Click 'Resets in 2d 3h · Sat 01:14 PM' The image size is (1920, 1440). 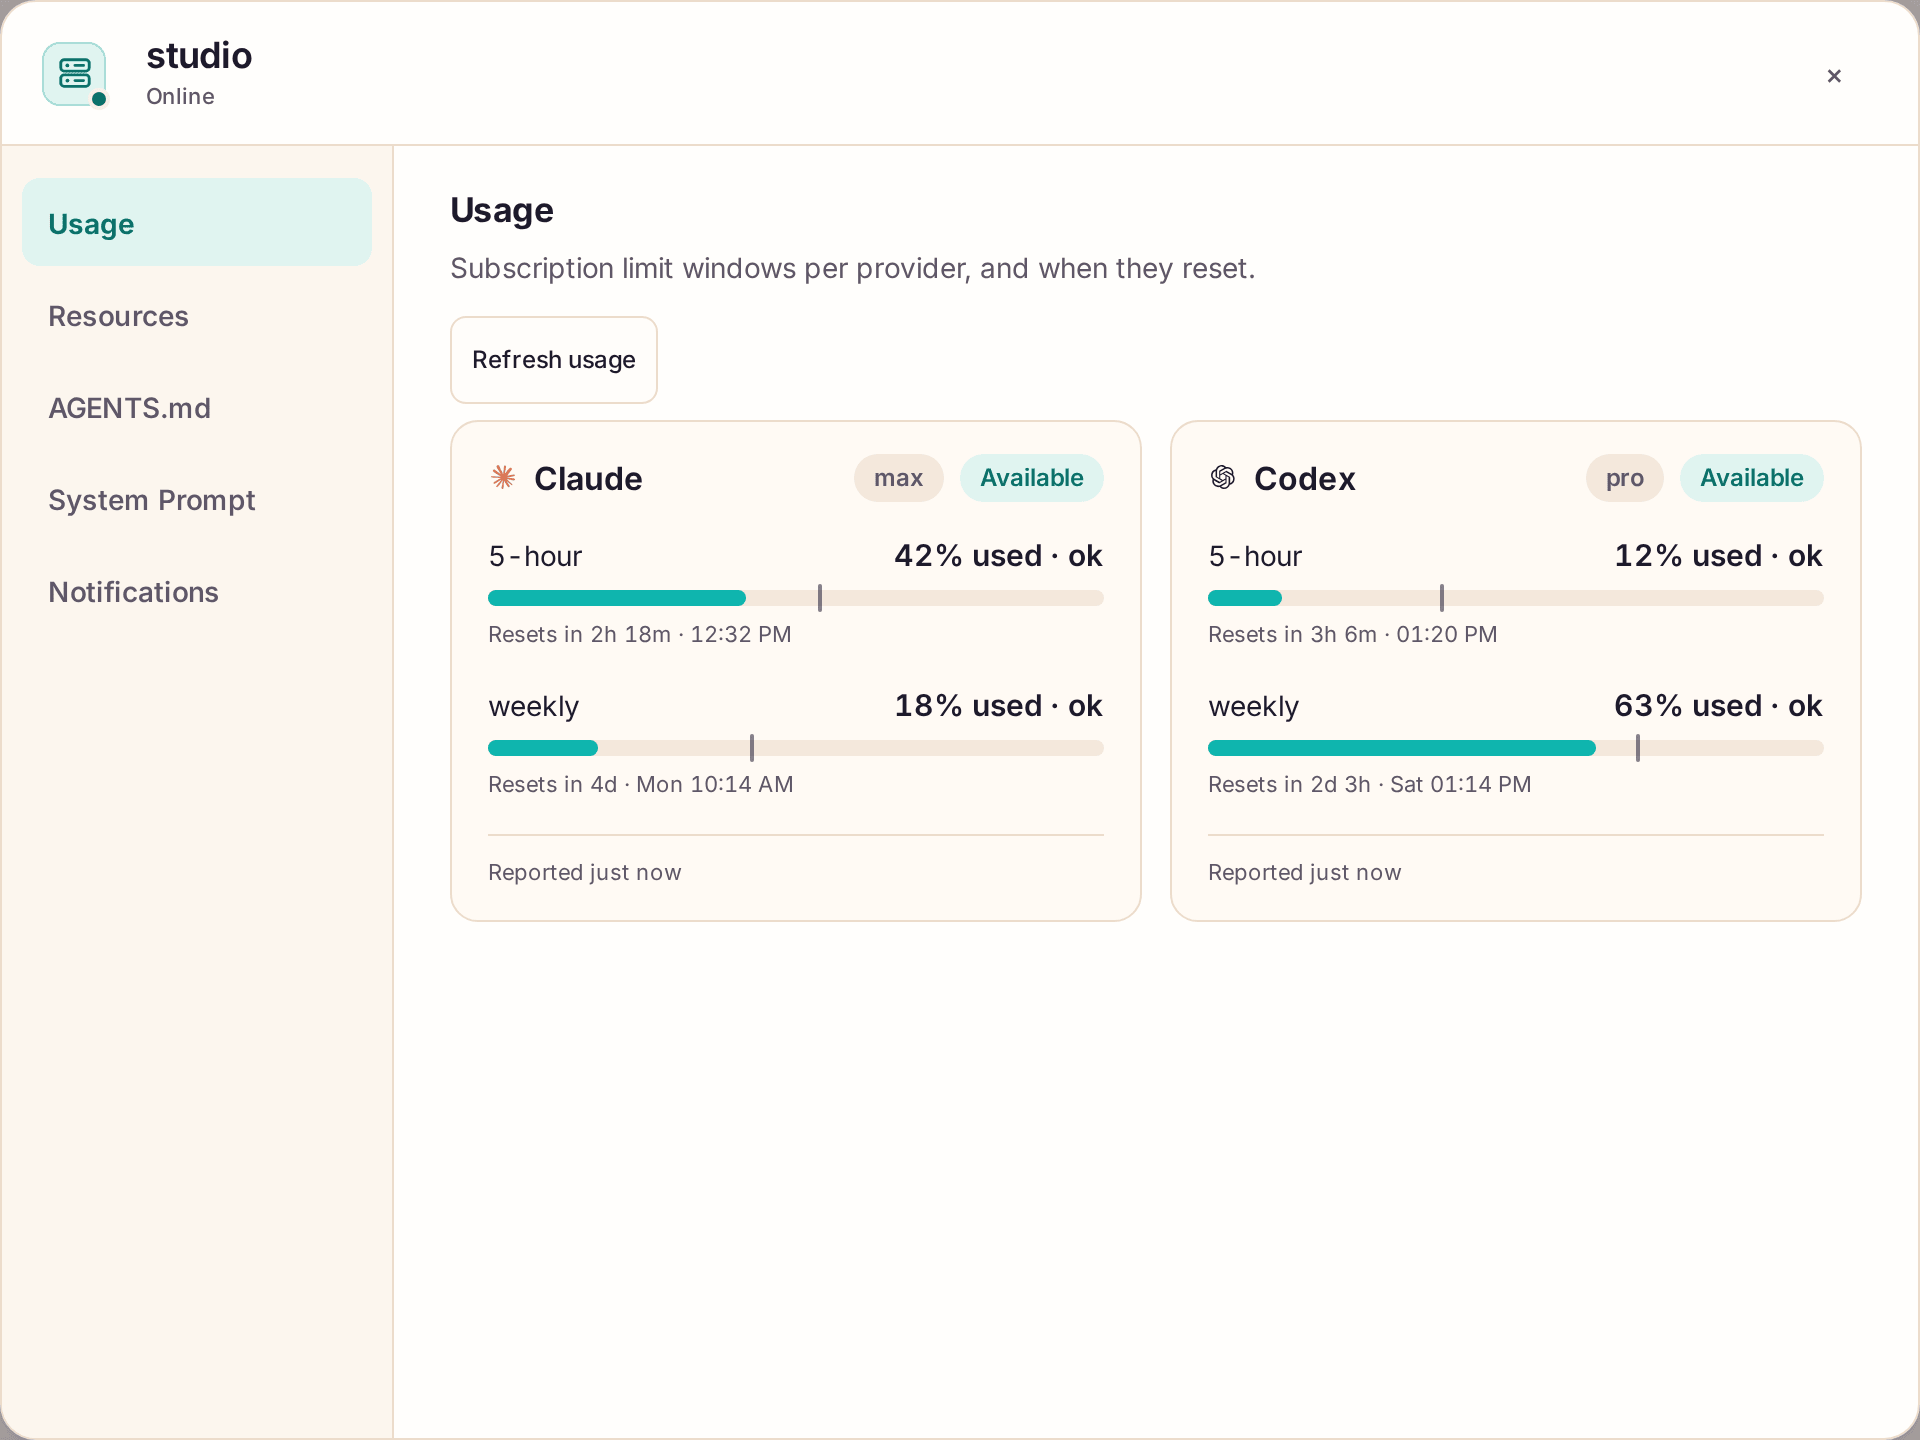(1370, 784)
